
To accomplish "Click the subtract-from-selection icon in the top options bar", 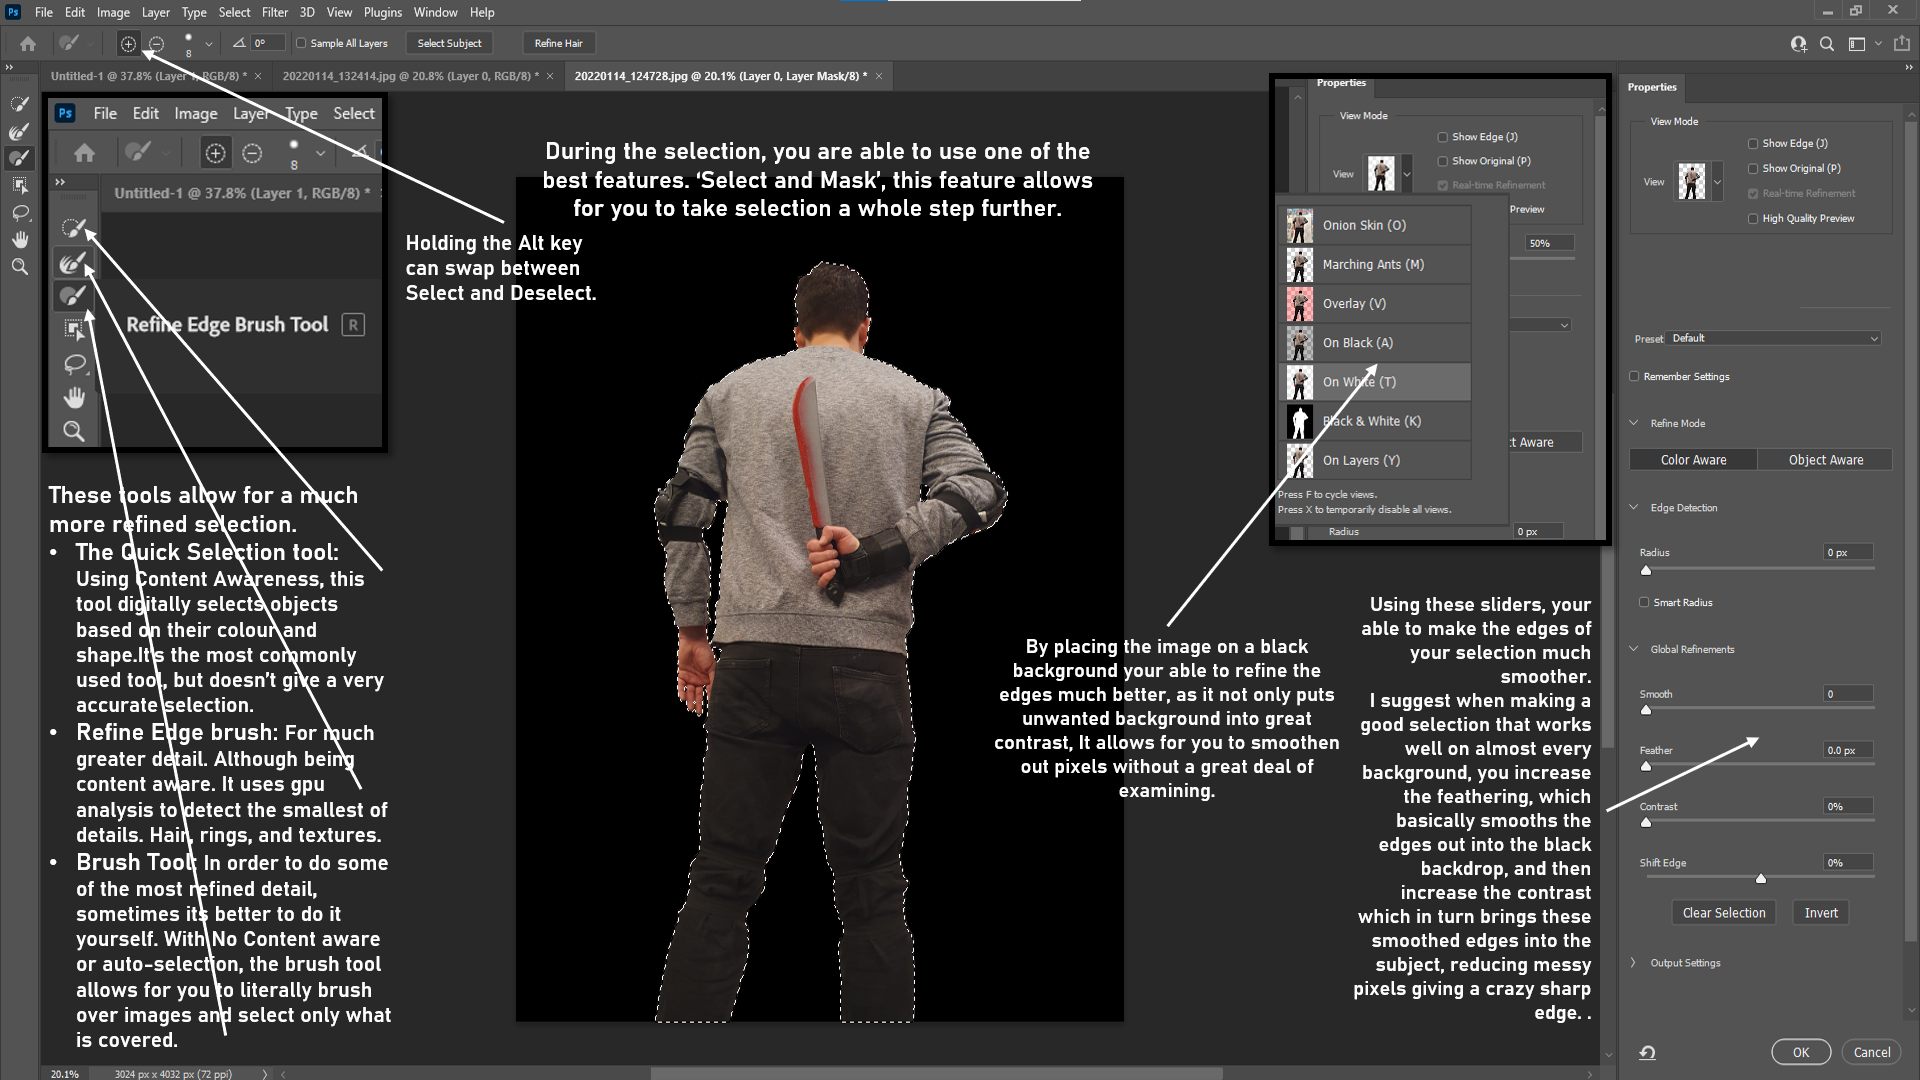I will point(156,43).
